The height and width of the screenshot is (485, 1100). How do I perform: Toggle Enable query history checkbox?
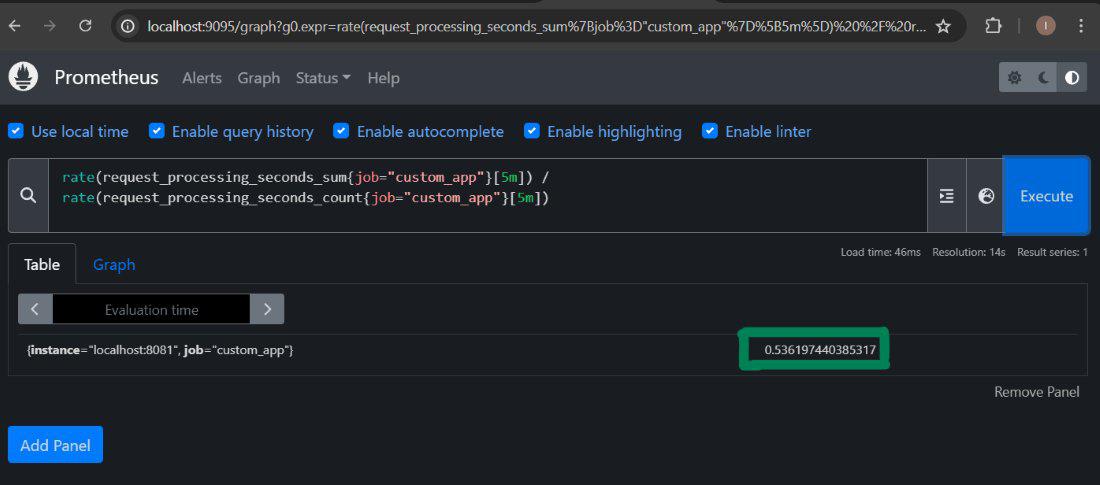click(156, 131)
